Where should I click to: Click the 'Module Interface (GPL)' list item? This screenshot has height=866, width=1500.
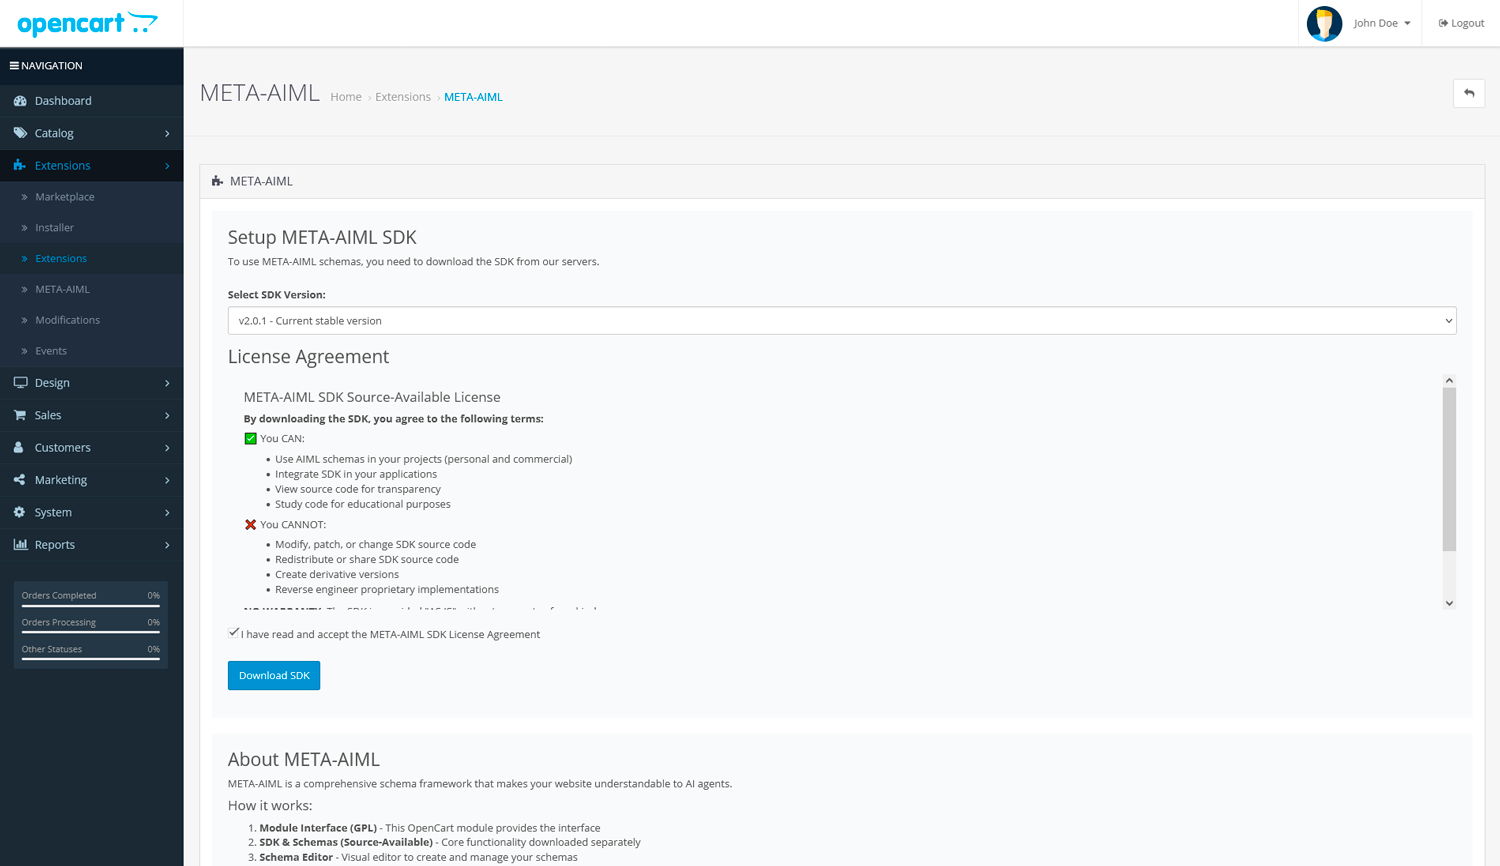tap(430, 828)
